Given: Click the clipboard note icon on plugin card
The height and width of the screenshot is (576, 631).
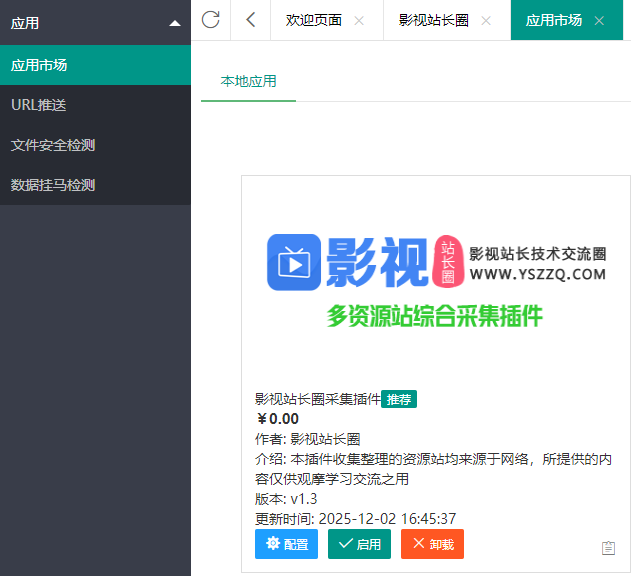Looking at the screenshot, I should (608, 548).
